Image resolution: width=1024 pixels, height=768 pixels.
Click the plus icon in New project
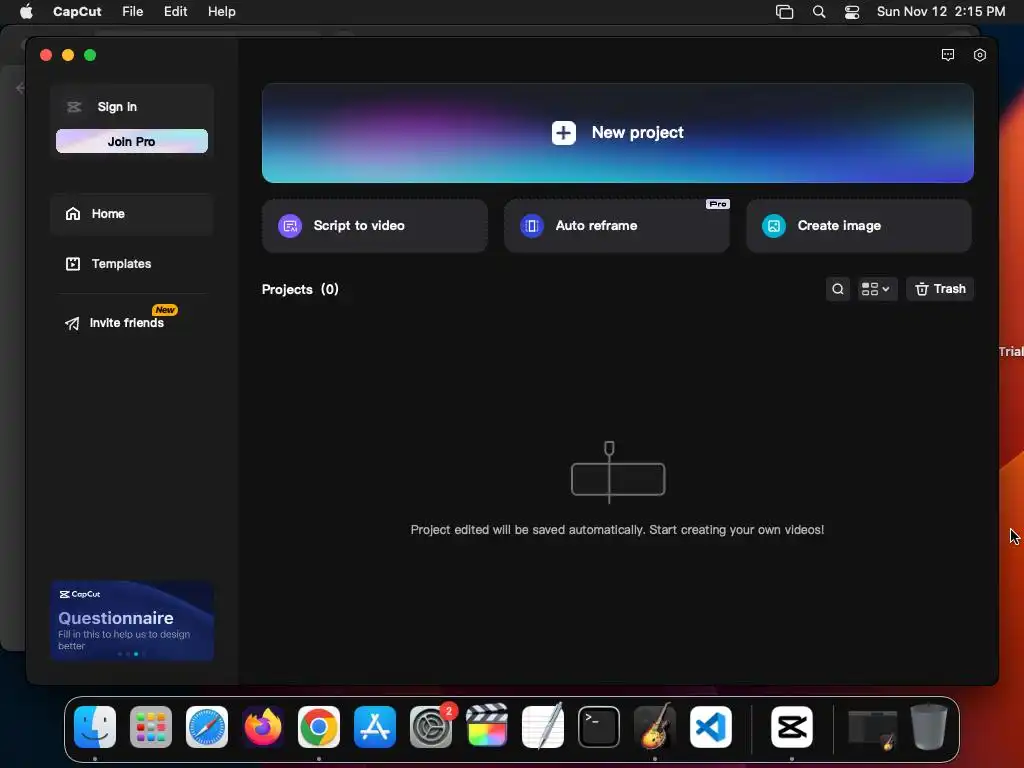point(564,133)
